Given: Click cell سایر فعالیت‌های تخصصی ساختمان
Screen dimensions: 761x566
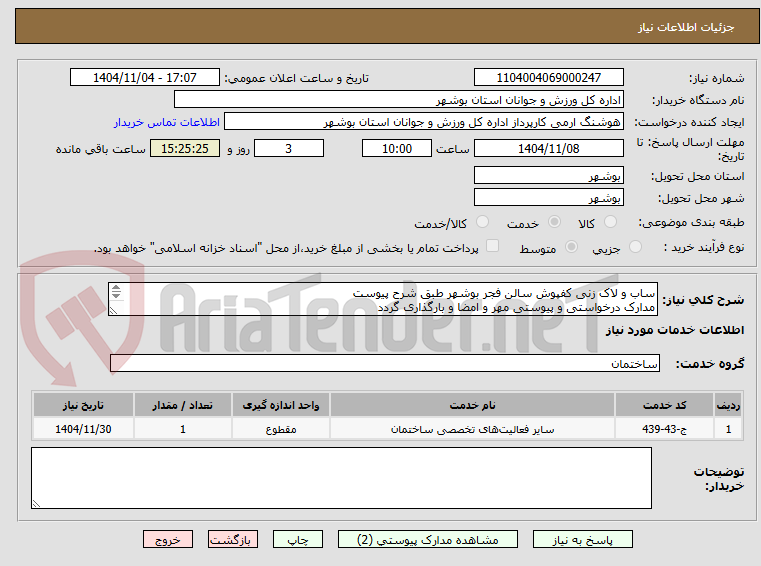Looking at the screenshot, I should tap(472, 429).
